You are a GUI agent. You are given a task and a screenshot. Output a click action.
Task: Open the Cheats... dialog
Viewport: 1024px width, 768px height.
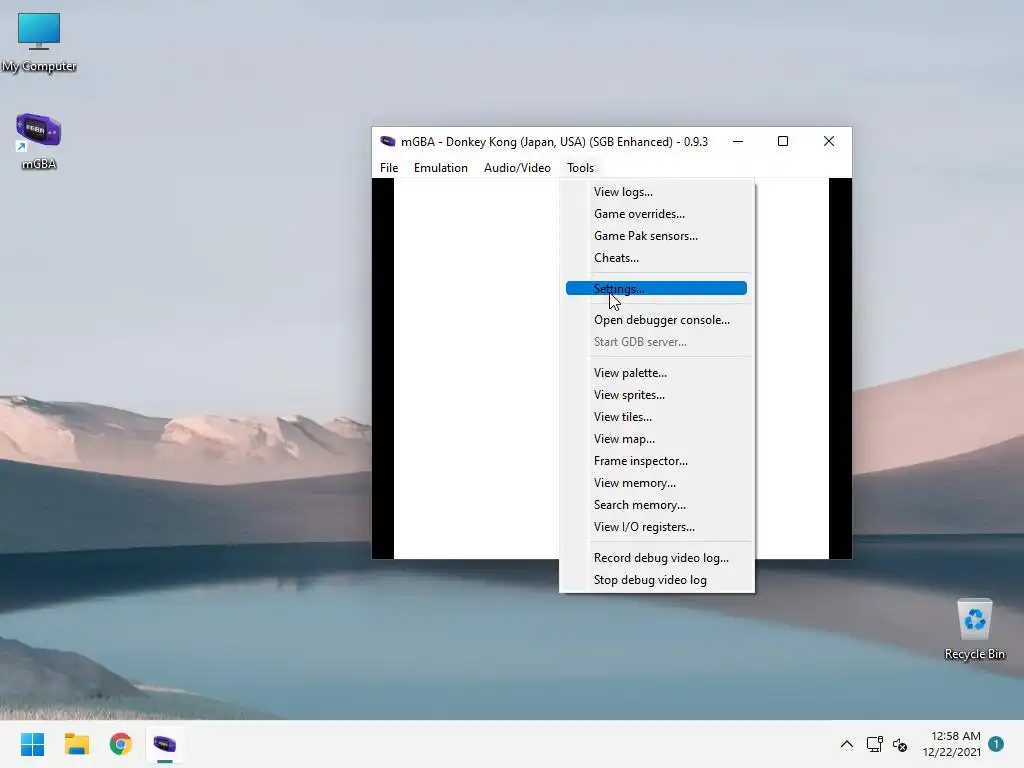click(x=656, y=258)
